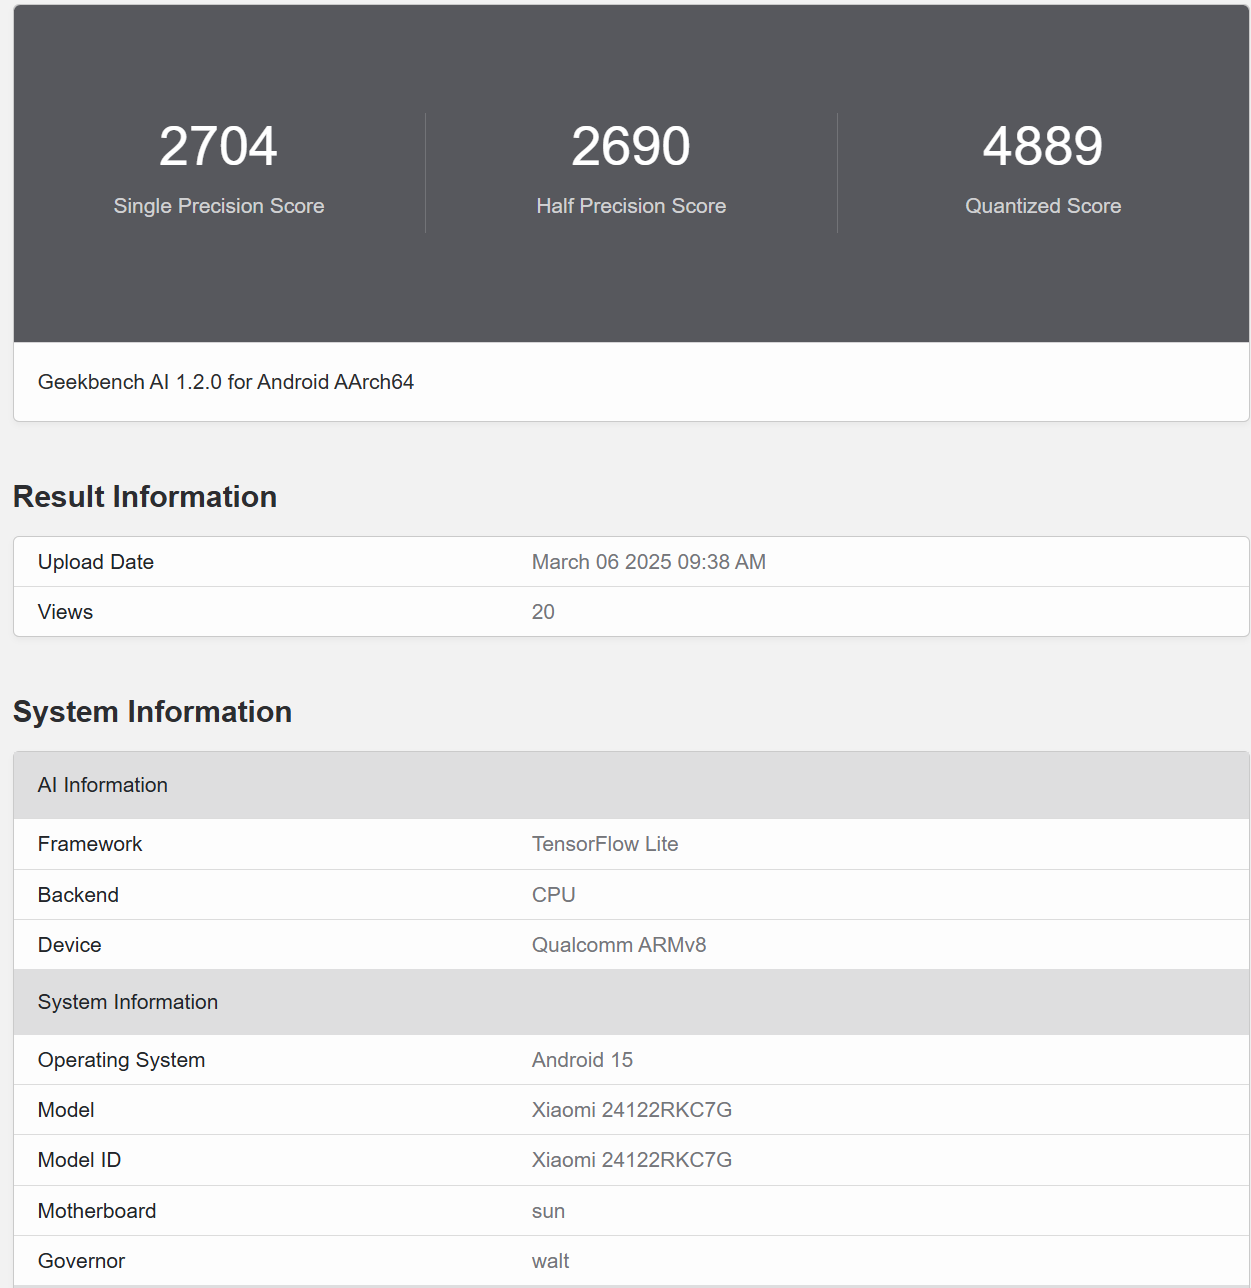This screenshot has width=1251, height=1288.
Task: Click the Geekbench AI 1.2.0 version text
Action: pyautogui.click(x=226, y=382)
